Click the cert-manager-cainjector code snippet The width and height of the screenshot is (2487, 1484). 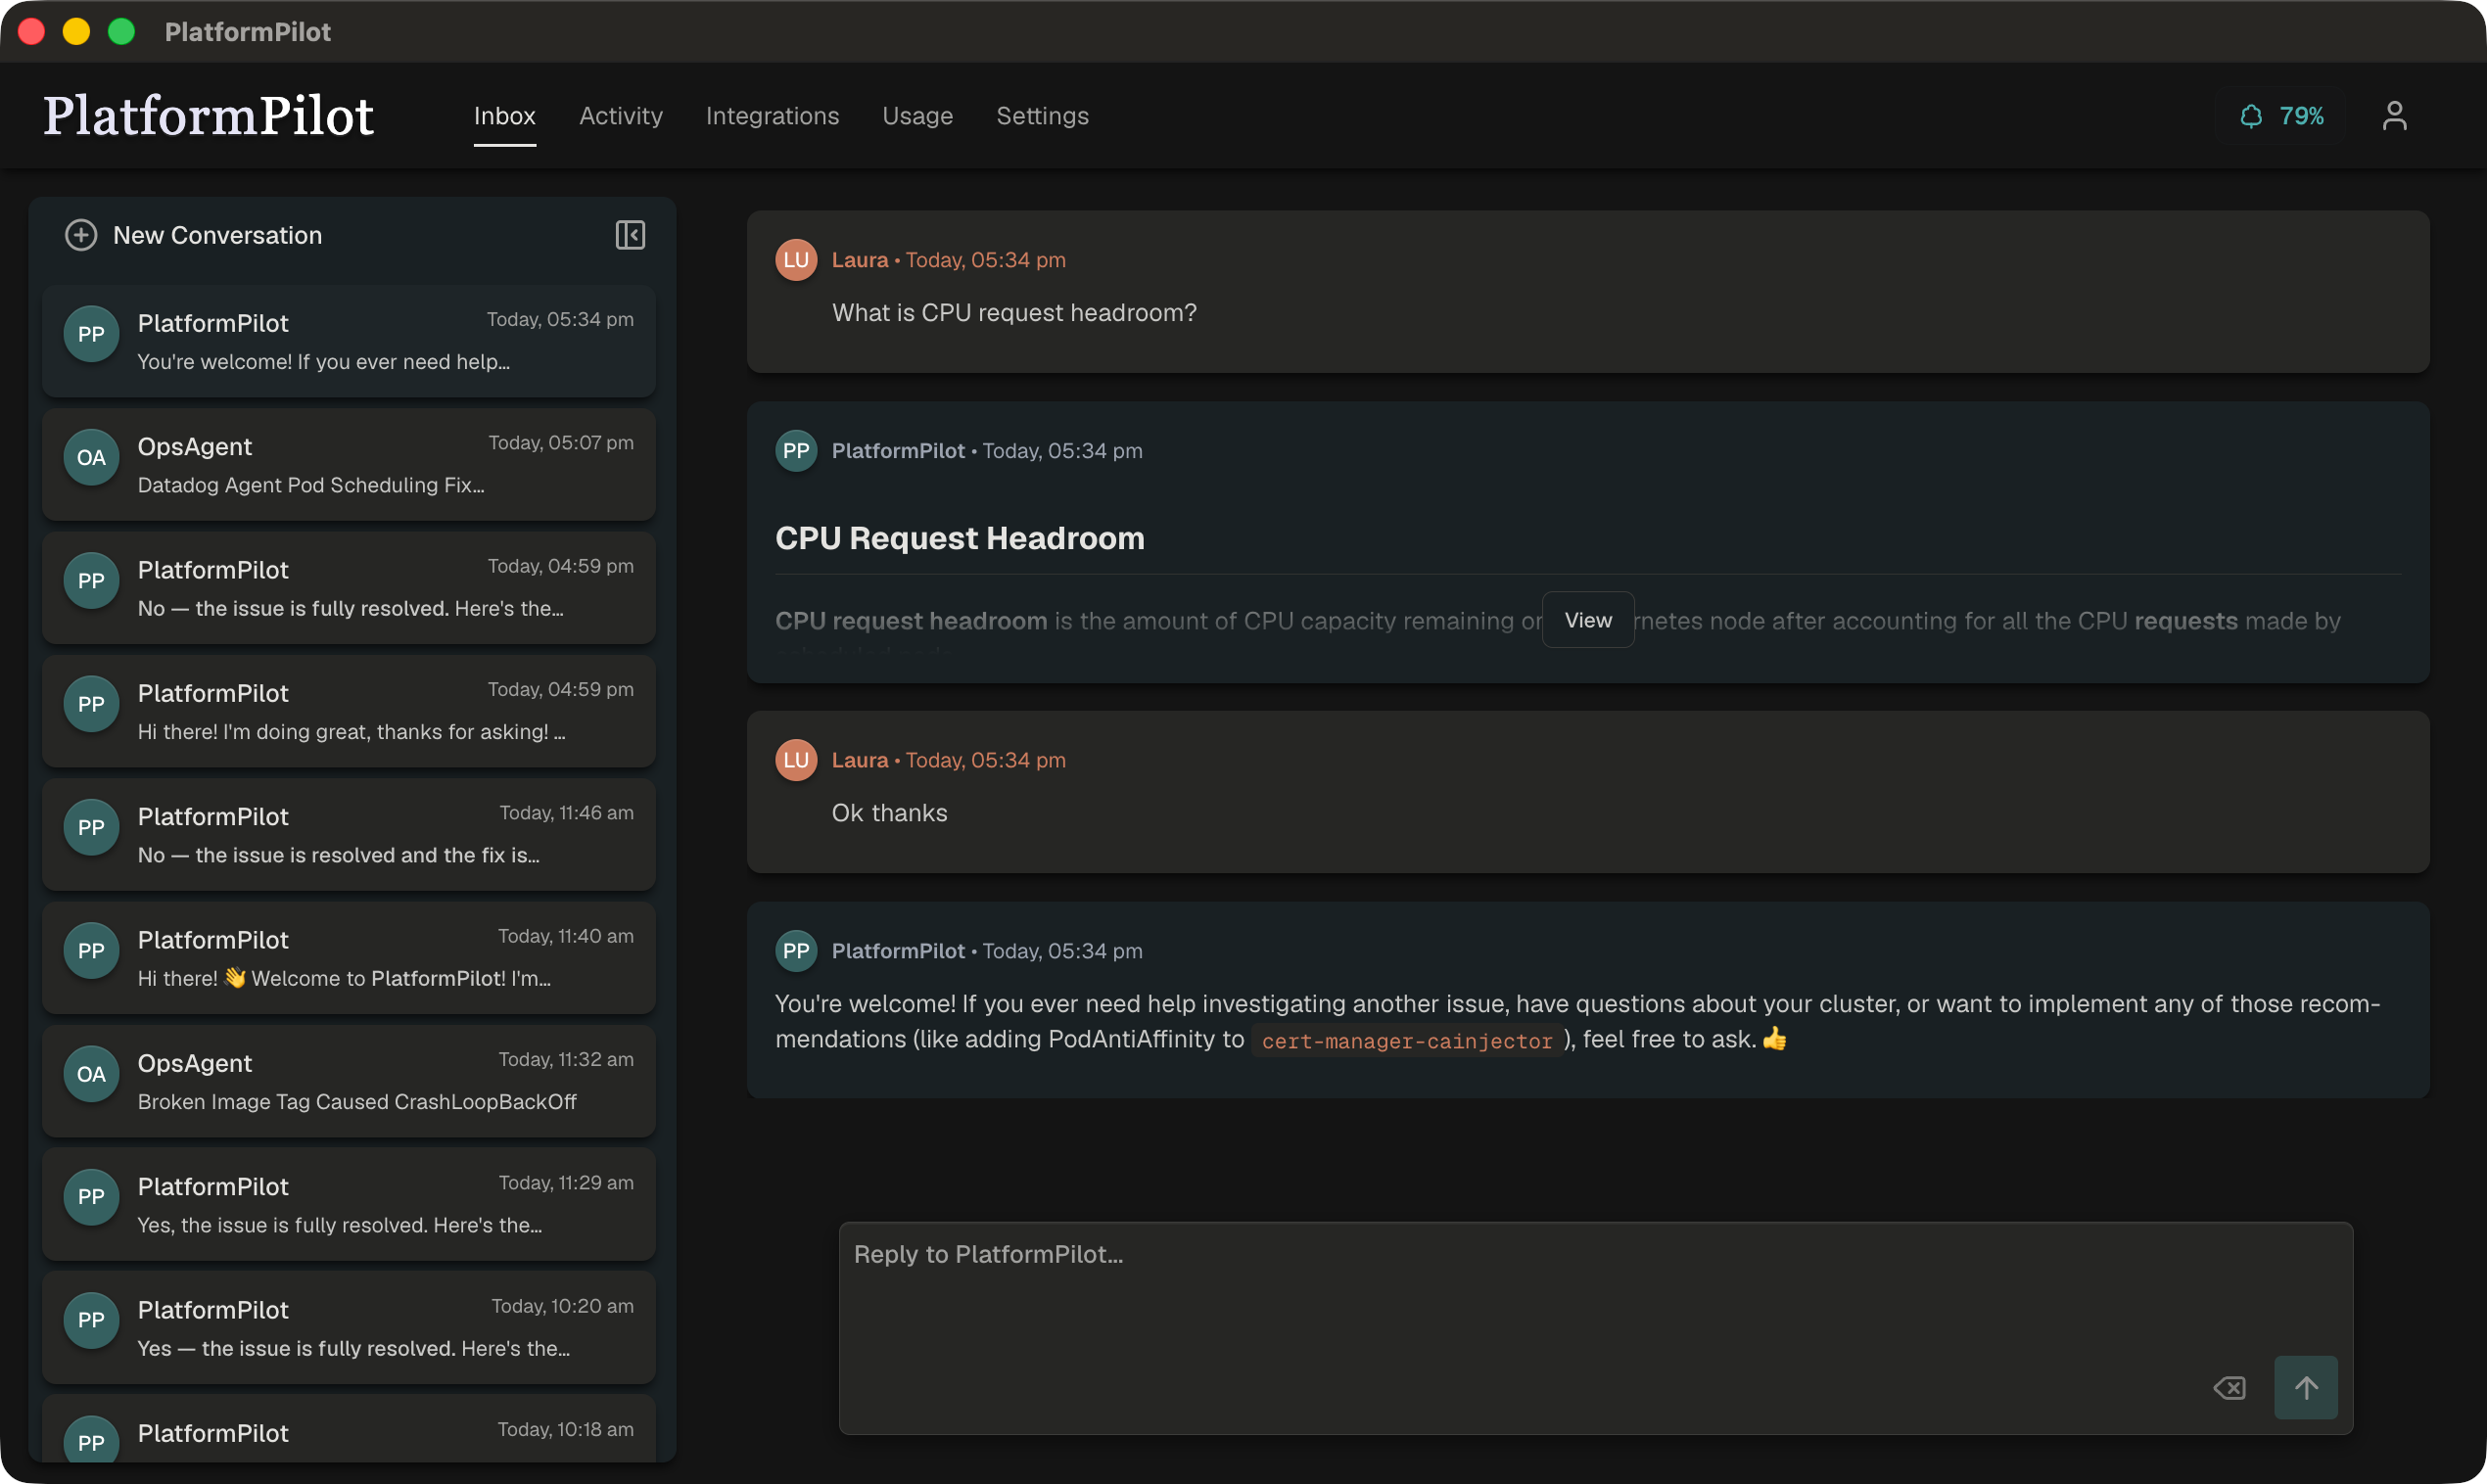[x=1406, y=1040]
